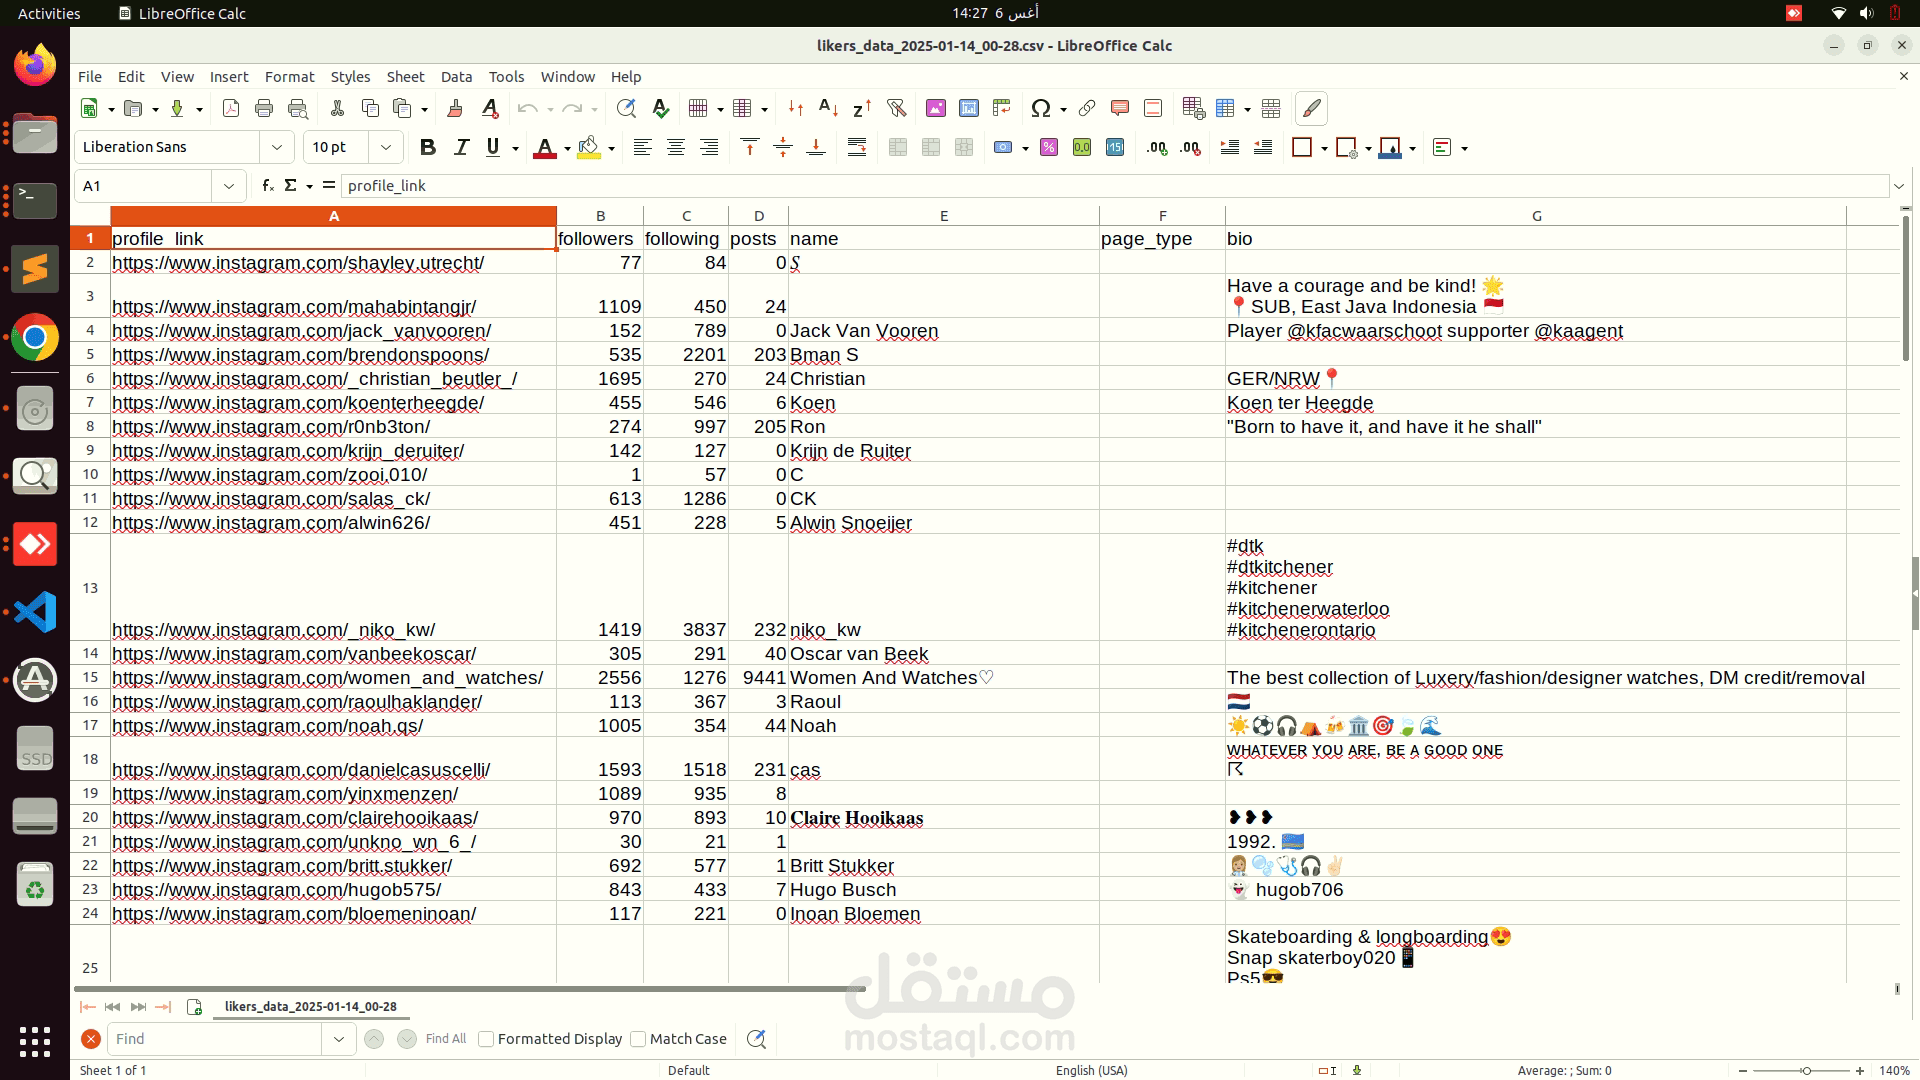This screenshot has width=1920, height=1080.
Task: Open the File menu
Action: [90, 77]
